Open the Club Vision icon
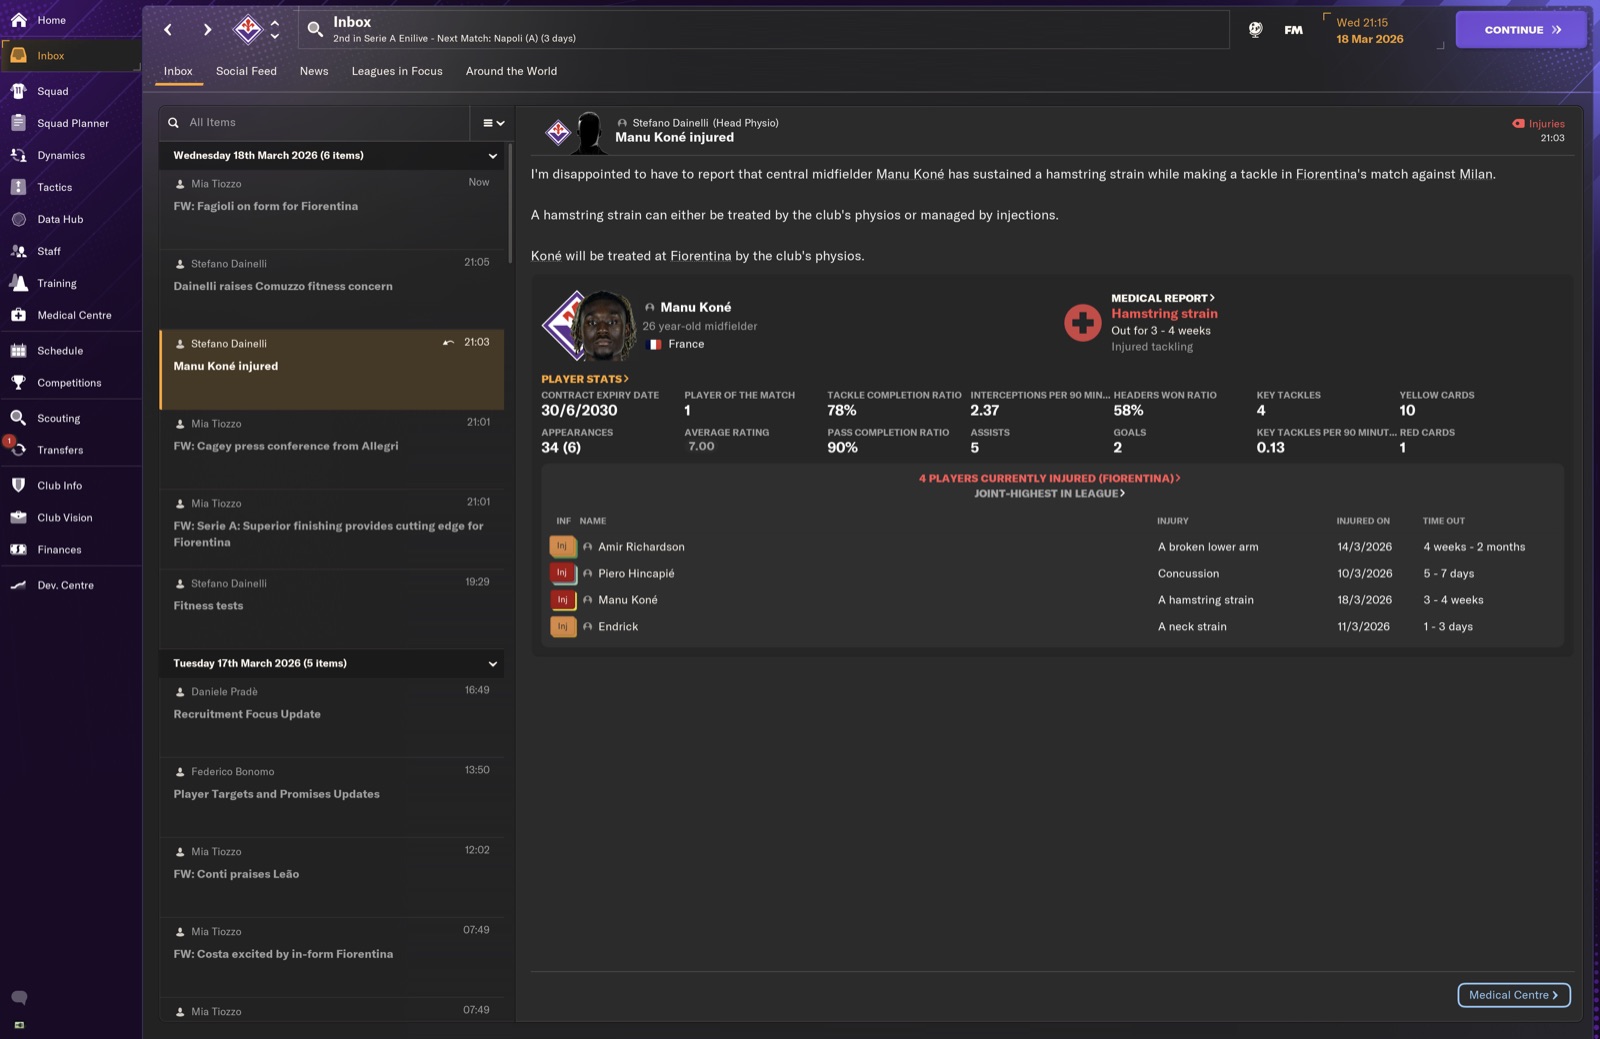1600x1039 pixels. click(19, 517)
